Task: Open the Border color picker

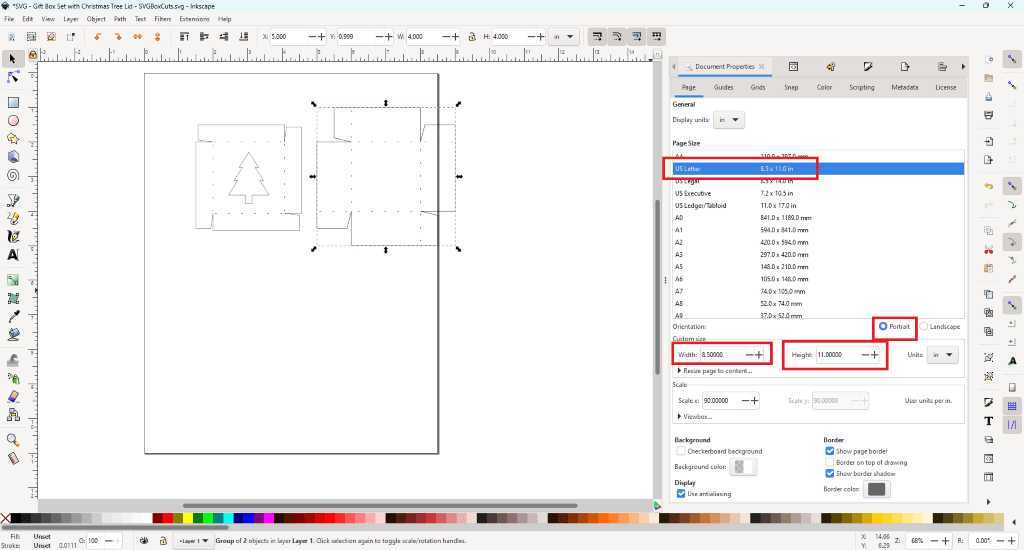Action: coord(876,489)
